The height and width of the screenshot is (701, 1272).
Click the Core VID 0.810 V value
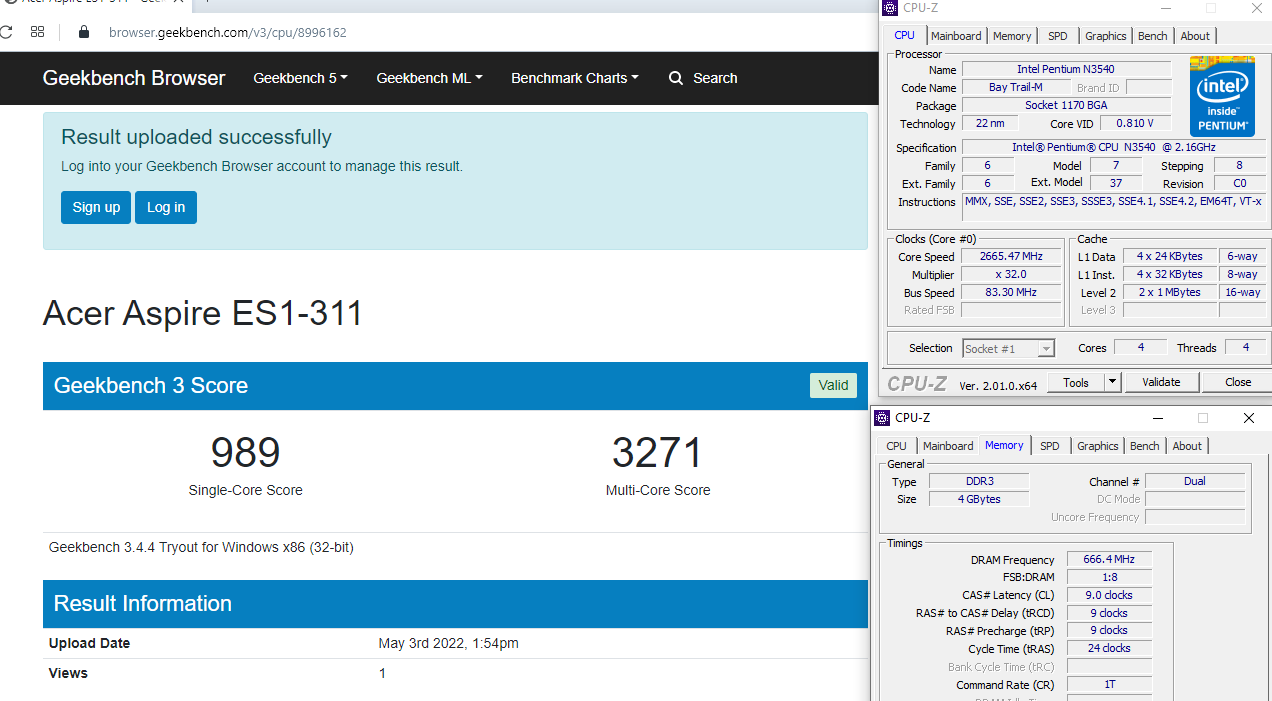1135,123
